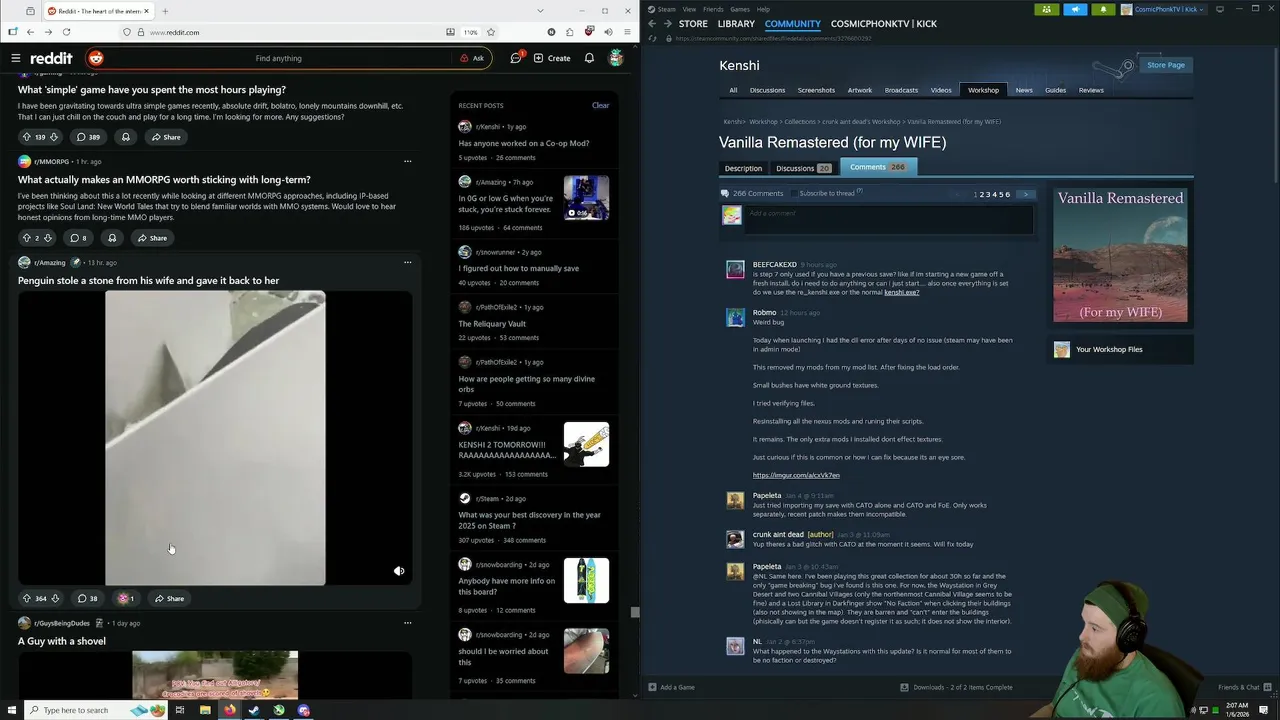Open overflow menu of MMORPG post

click(x=407, y=161)
